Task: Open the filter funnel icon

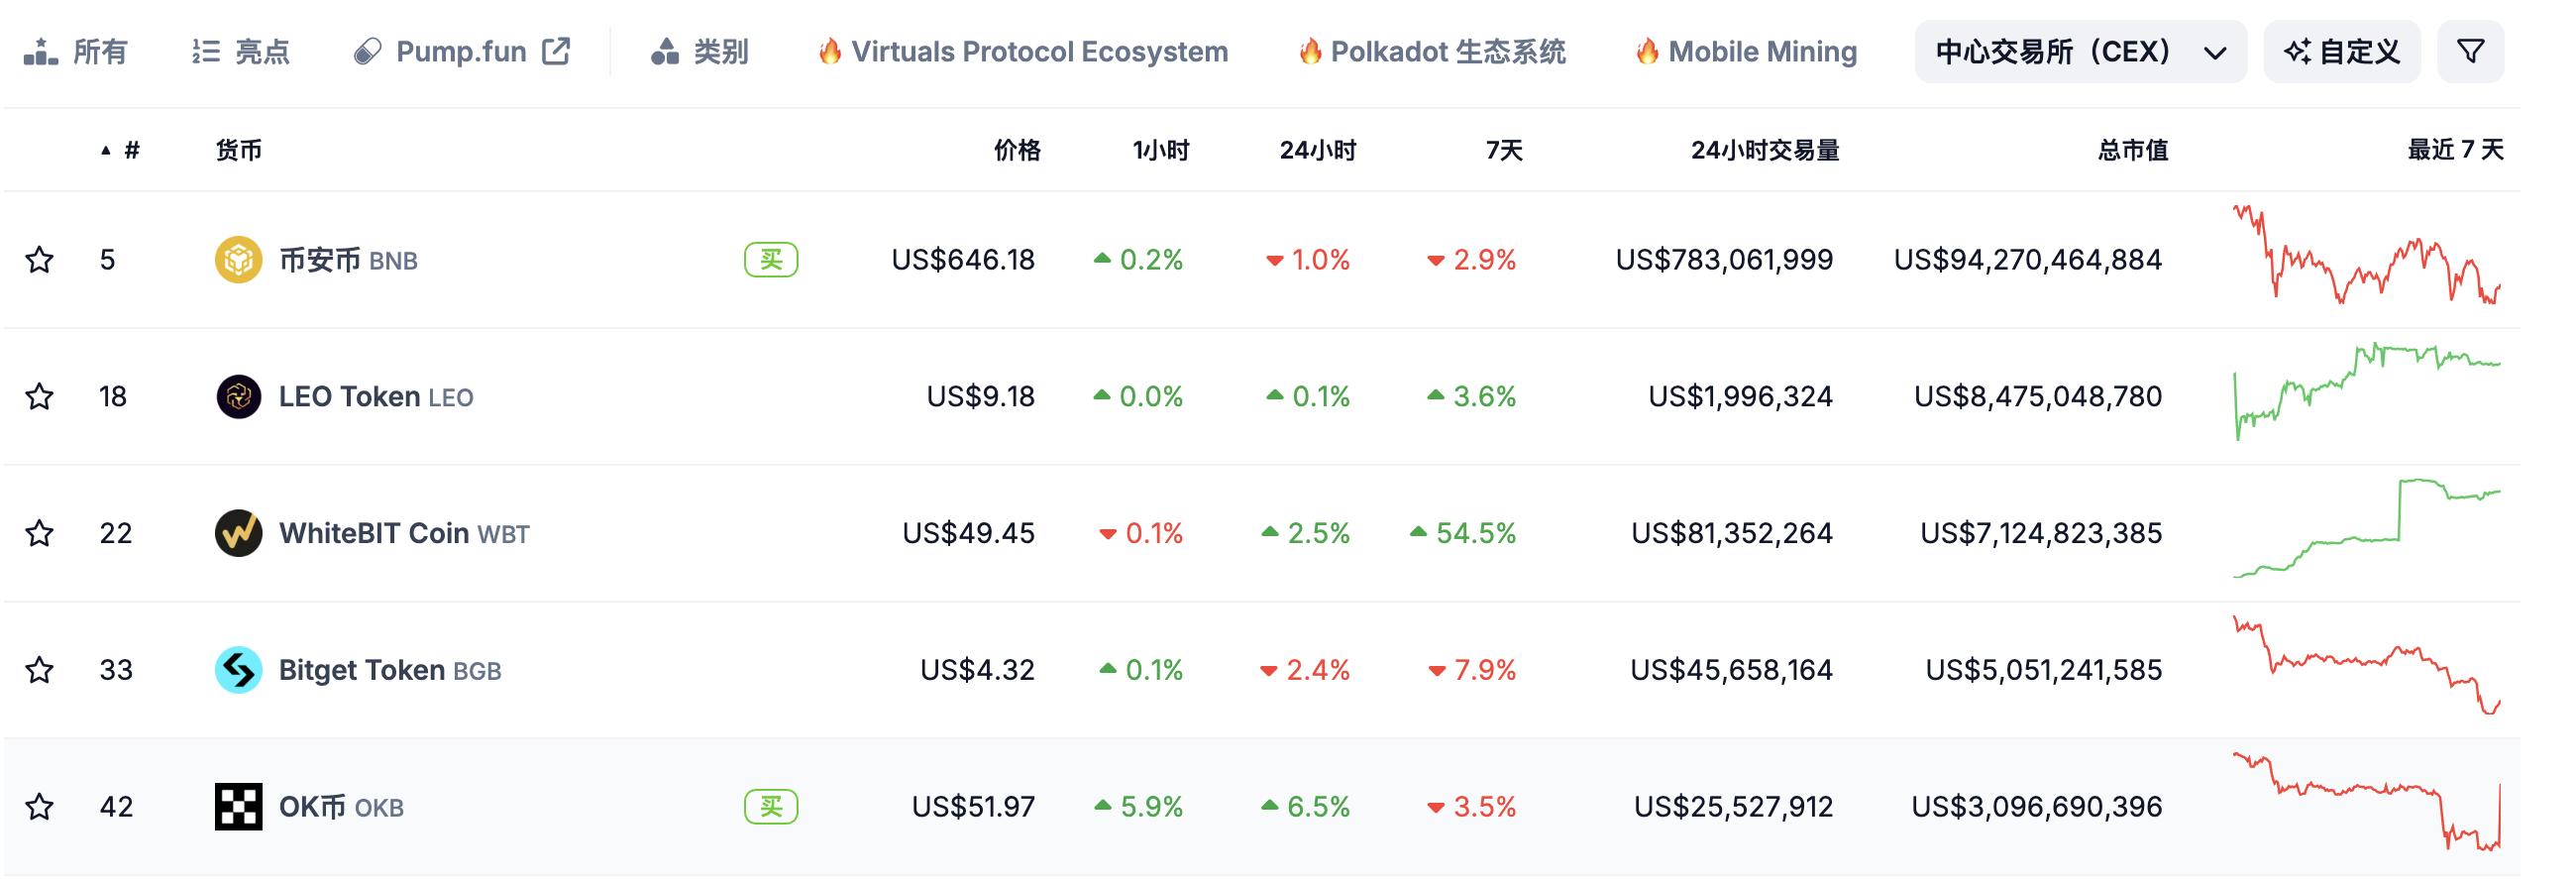Action: pos(2470,50)
